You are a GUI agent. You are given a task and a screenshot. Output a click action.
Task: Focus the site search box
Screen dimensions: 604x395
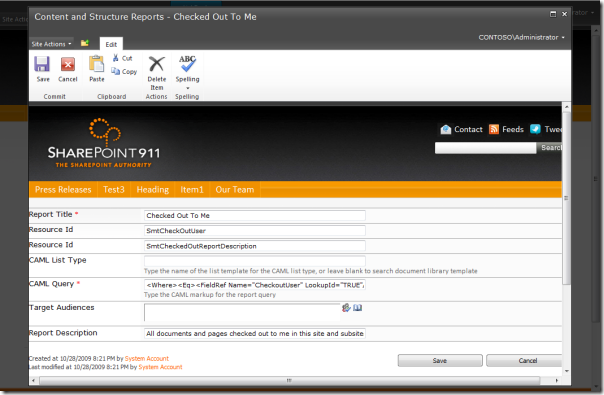click(x=485, y=148)
